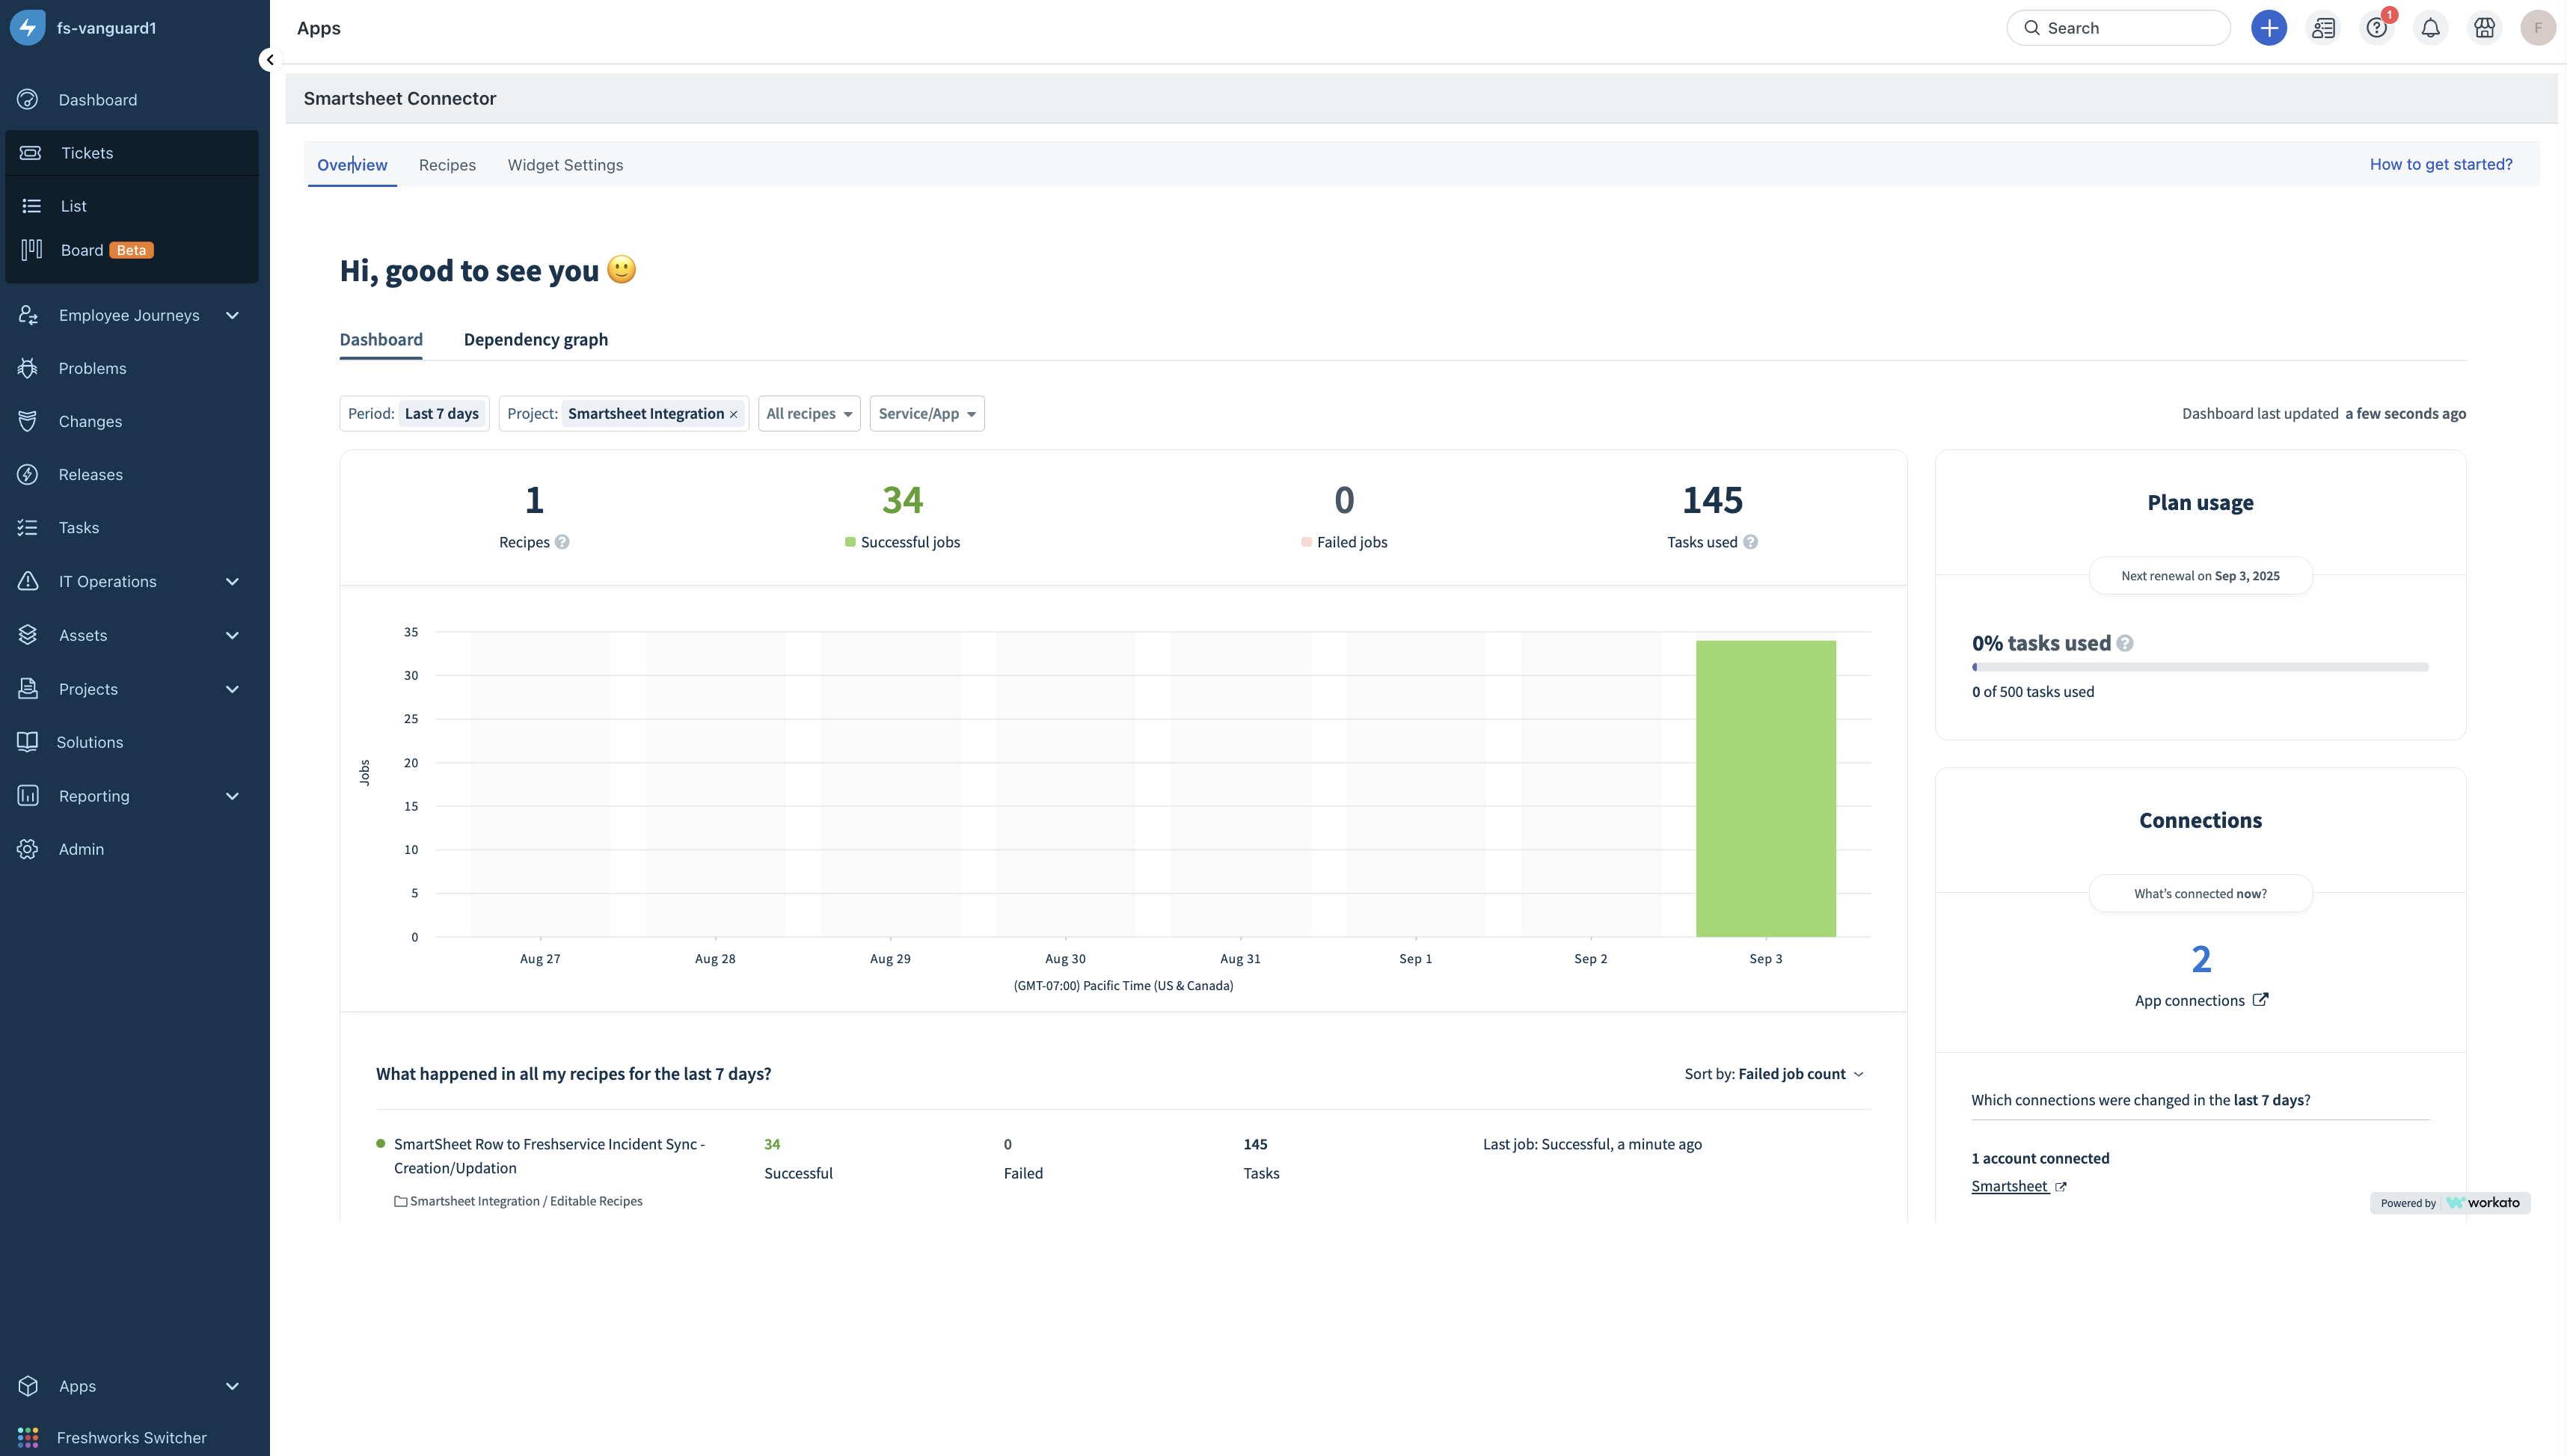Collapse the sidebar with the arrow button
Screen dimensions: 2567x1456
[x=269, y=60]
